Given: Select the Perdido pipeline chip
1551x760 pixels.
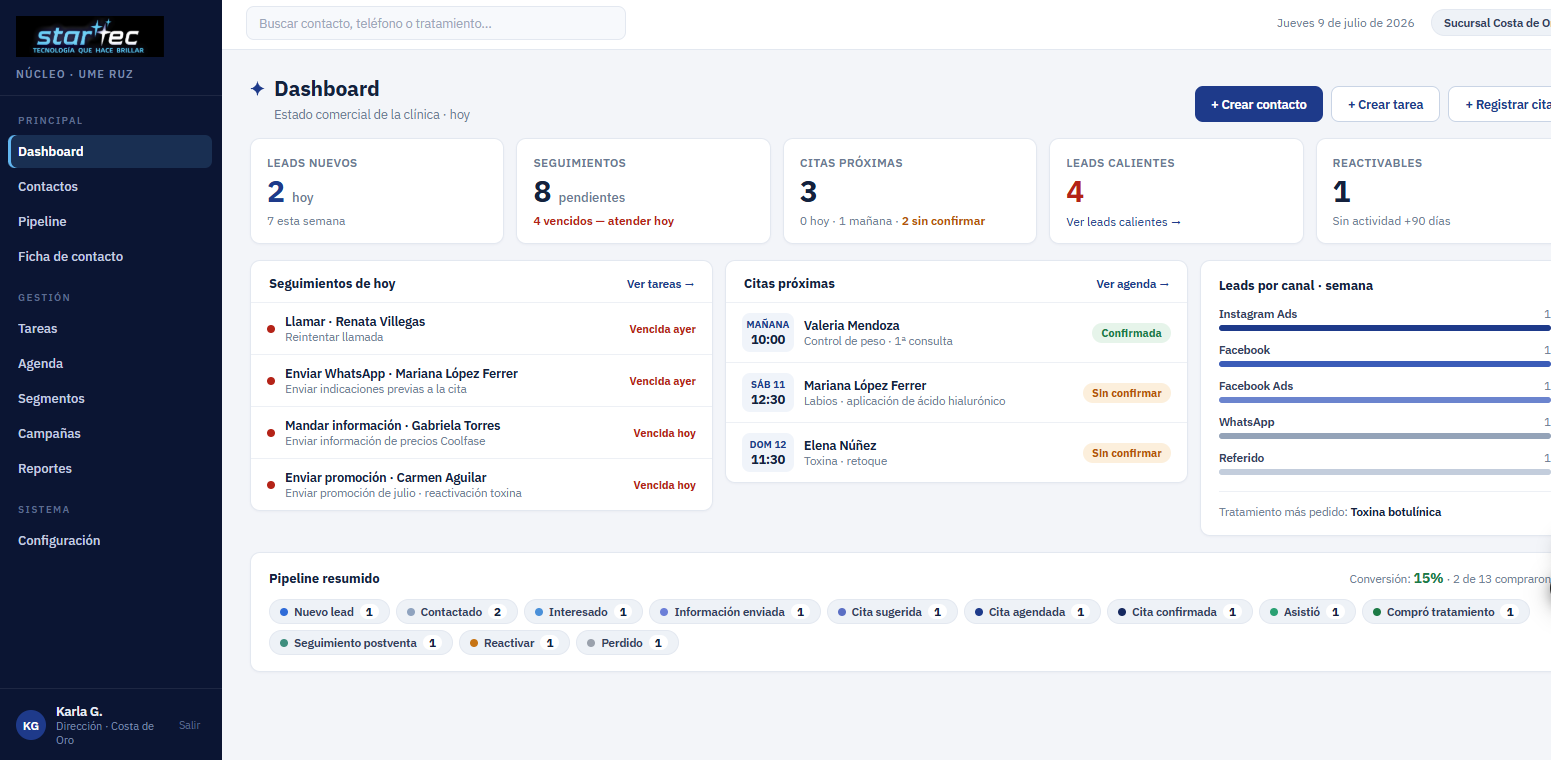Looking at the screenshot, I should tap(627, 643).
